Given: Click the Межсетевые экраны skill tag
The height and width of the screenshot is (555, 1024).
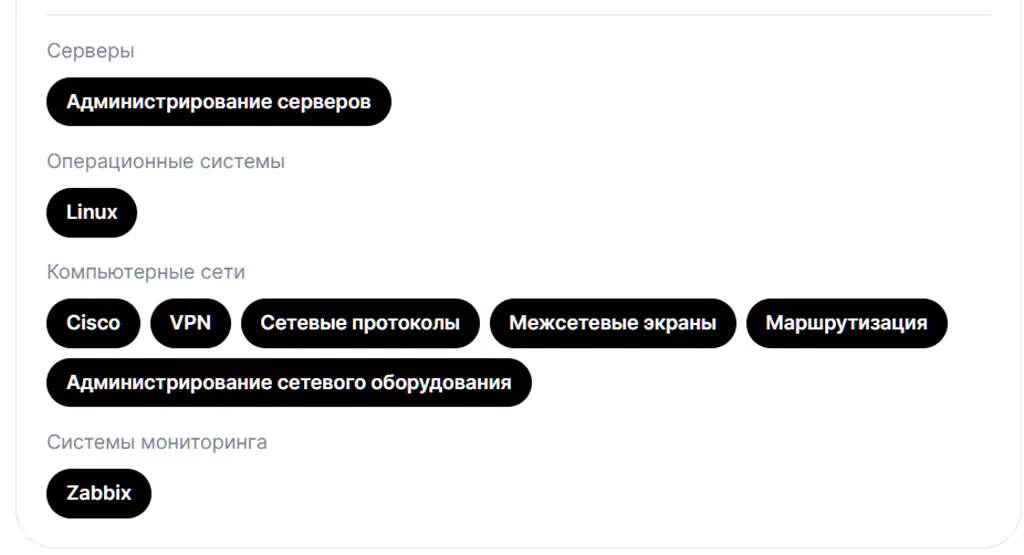Looking at the screenshot, I should 612,323.
